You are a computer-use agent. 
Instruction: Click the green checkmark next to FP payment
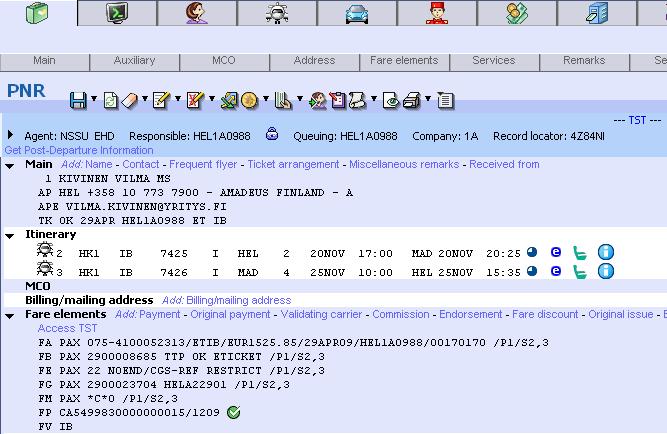pos(234,412)
